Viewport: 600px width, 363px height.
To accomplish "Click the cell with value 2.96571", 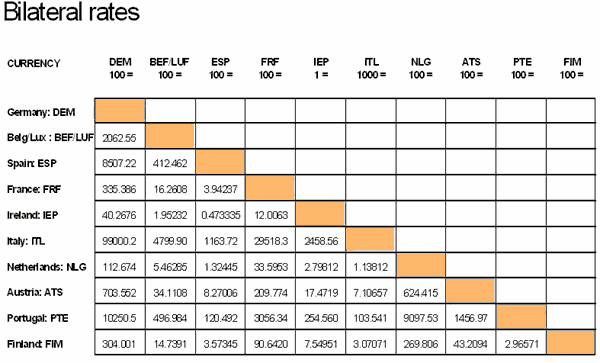I will tap(521, 343).
